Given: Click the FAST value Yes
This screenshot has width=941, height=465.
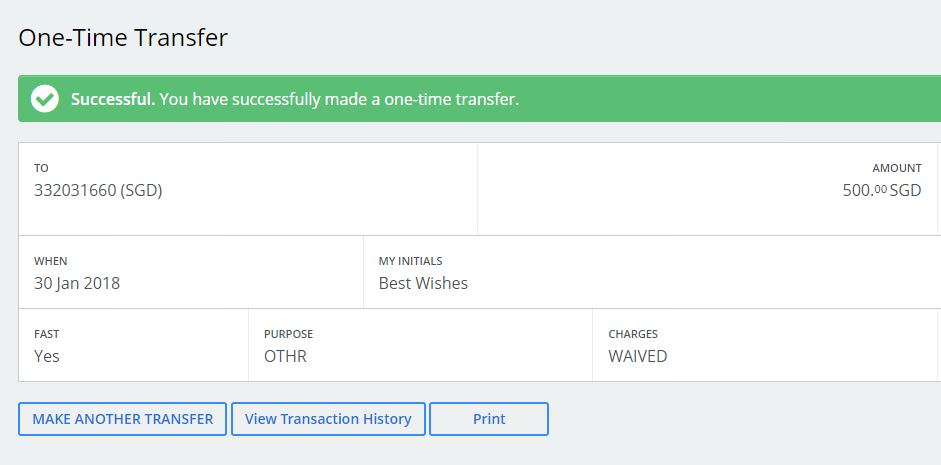Looking at the screenshot, I should click(47, 356).
